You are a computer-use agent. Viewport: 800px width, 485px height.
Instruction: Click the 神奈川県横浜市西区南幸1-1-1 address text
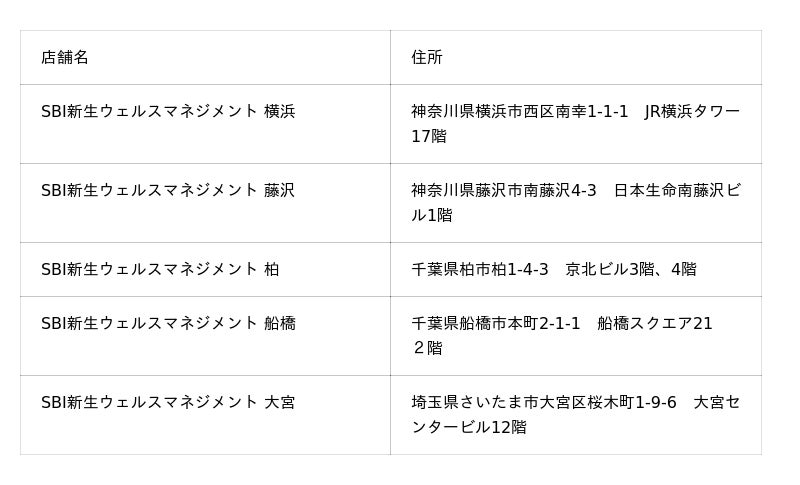click(520, 111)
